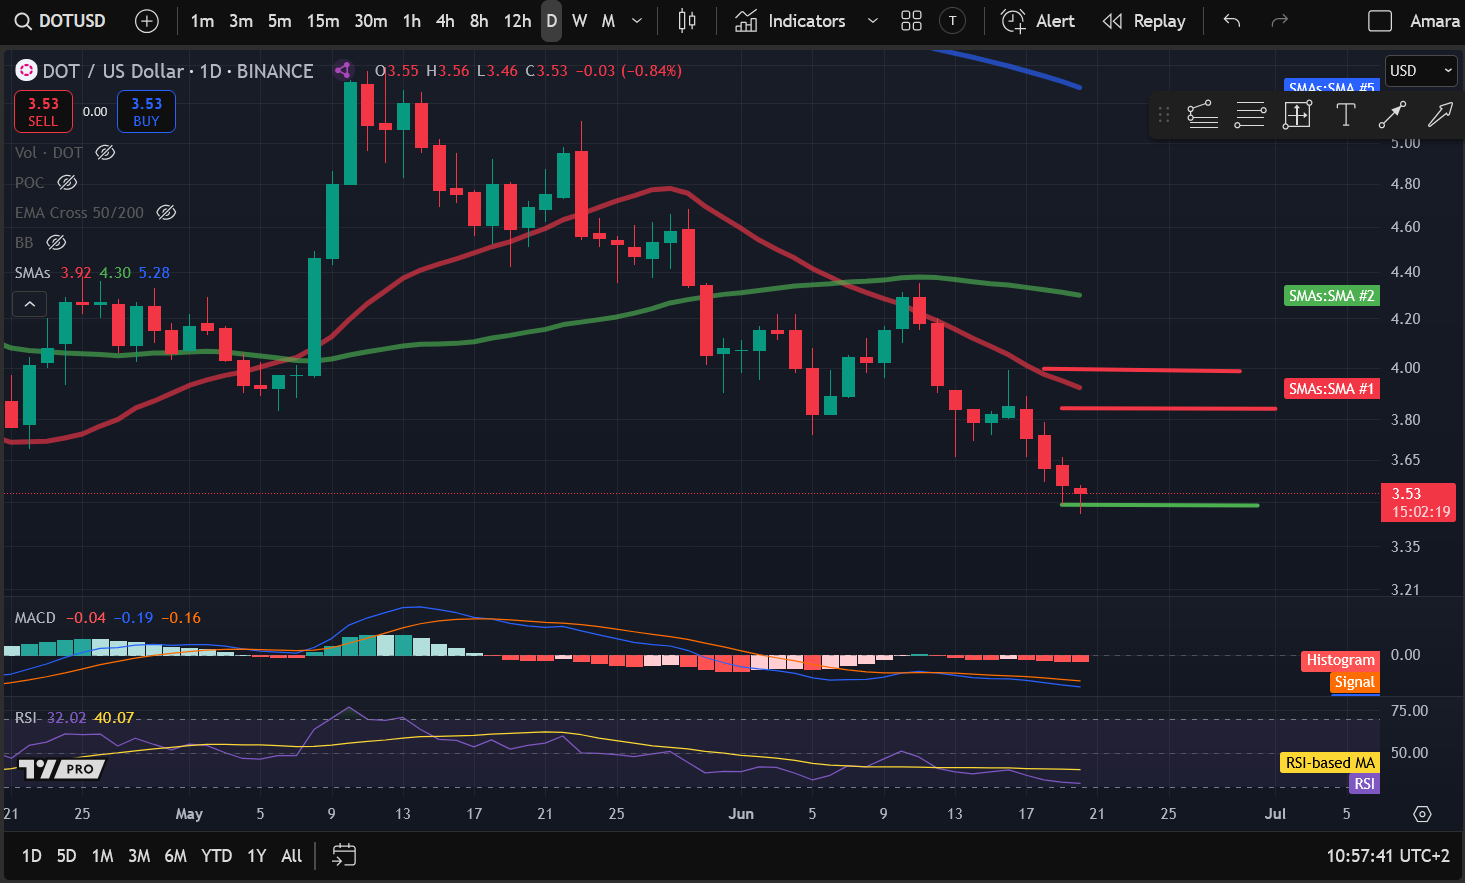Select the RSI indicator legend
The image size is (1465, 883).
26,718
